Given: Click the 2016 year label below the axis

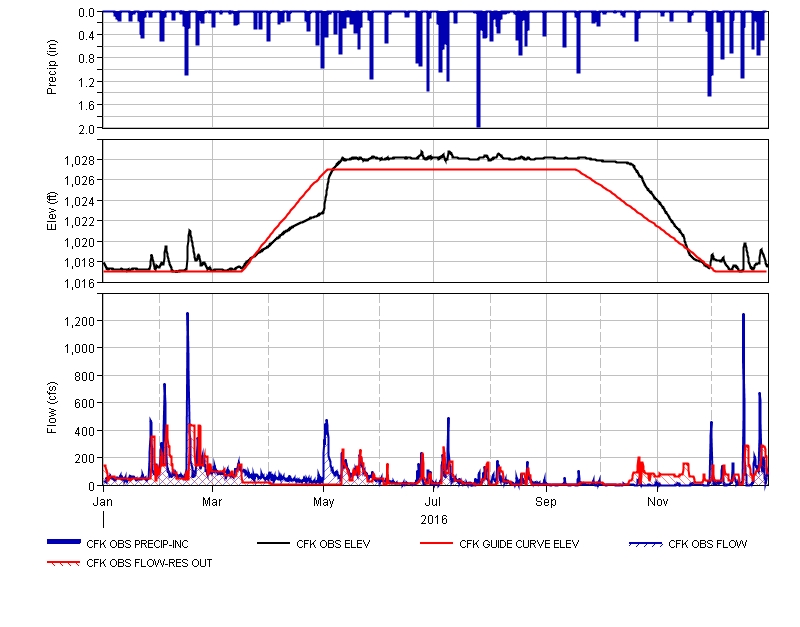Looking at the screenshot, I should coord(434,519).
